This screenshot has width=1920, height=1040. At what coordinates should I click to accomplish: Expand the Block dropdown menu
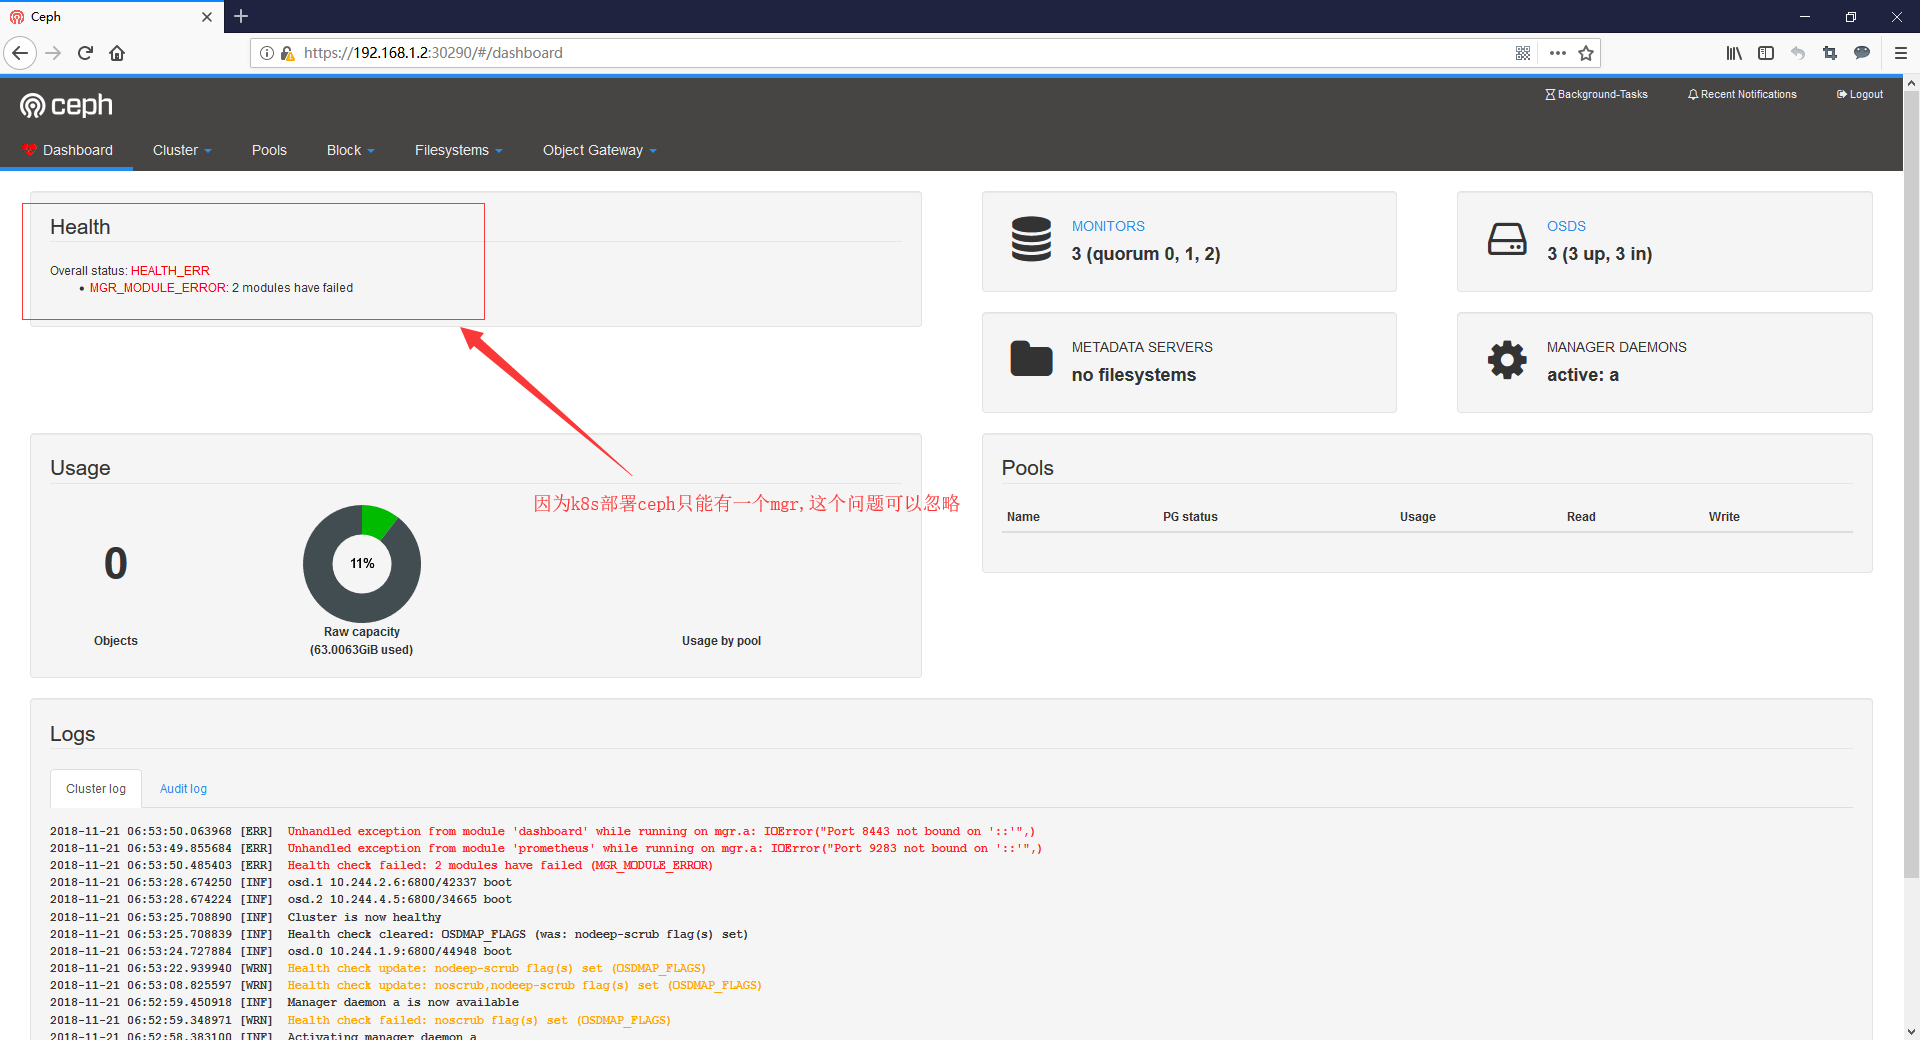coord(350,150)
